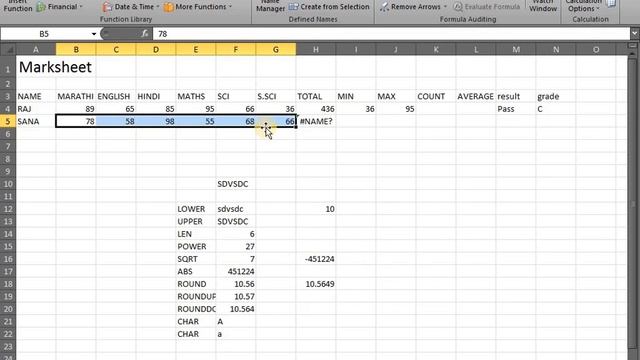Click the S.SCI header cell

[x=276, y=96]
